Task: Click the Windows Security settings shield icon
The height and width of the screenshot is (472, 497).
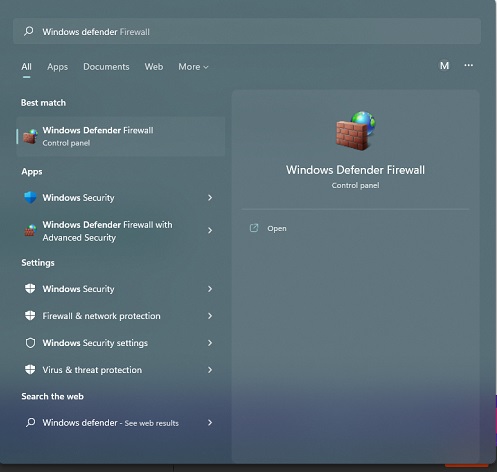Action: coord(30,288)
